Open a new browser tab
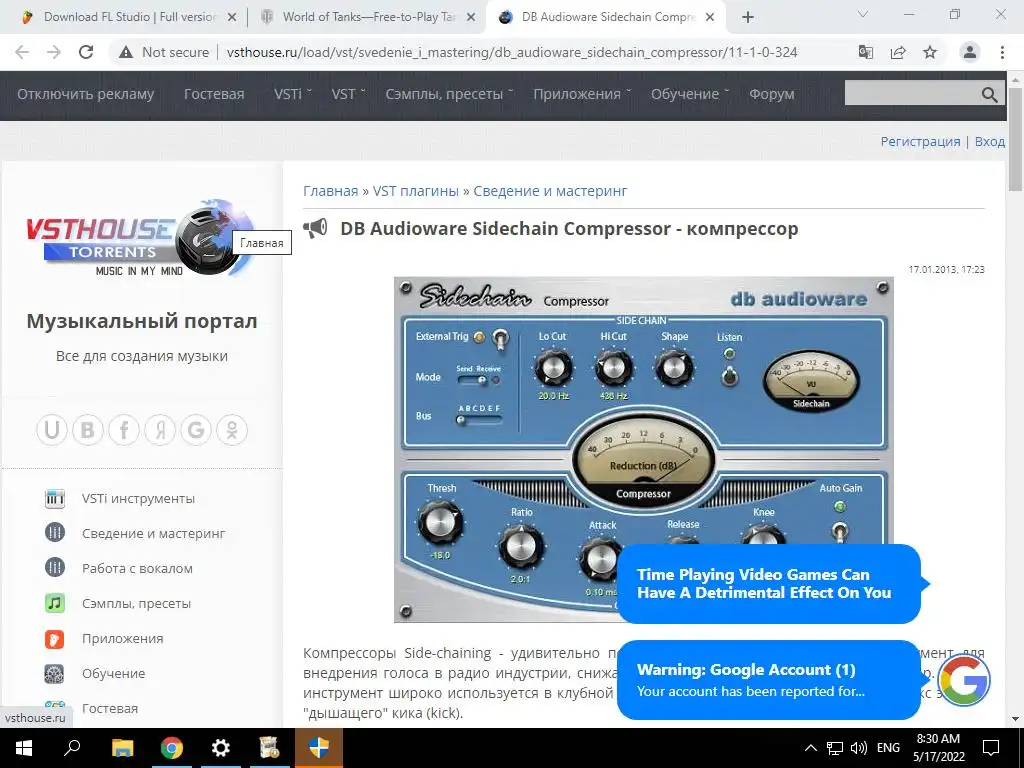The height and width of the screenshot is (768, 1024). pos(748,17)
